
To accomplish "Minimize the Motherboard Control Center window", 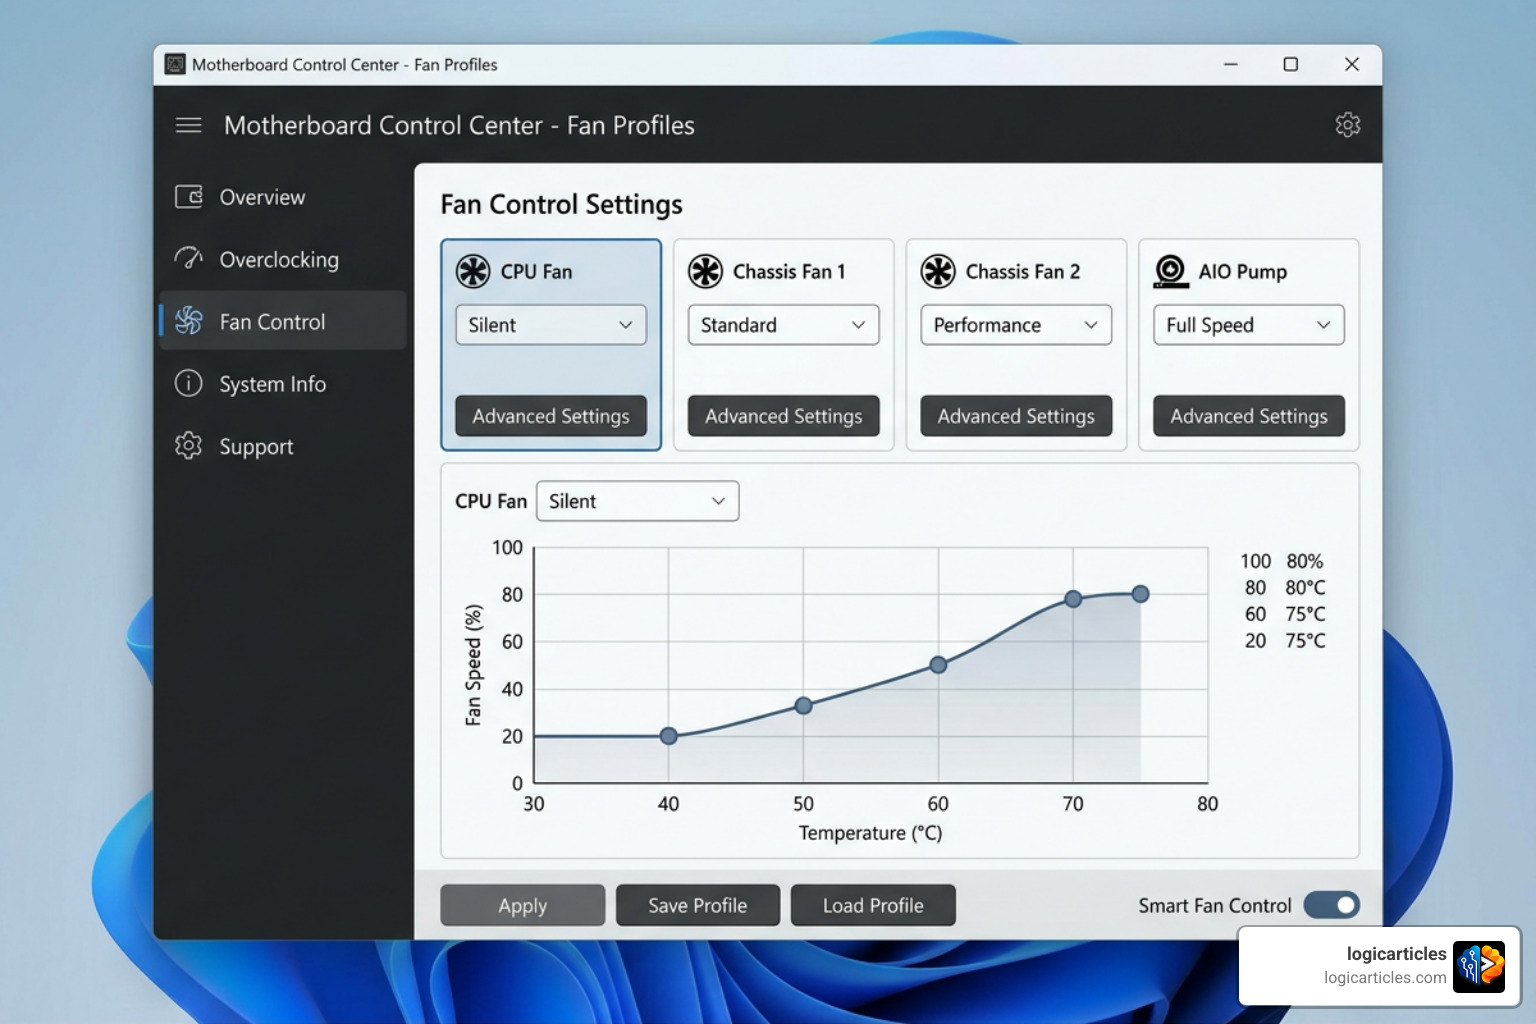I will click(1230, 64).
